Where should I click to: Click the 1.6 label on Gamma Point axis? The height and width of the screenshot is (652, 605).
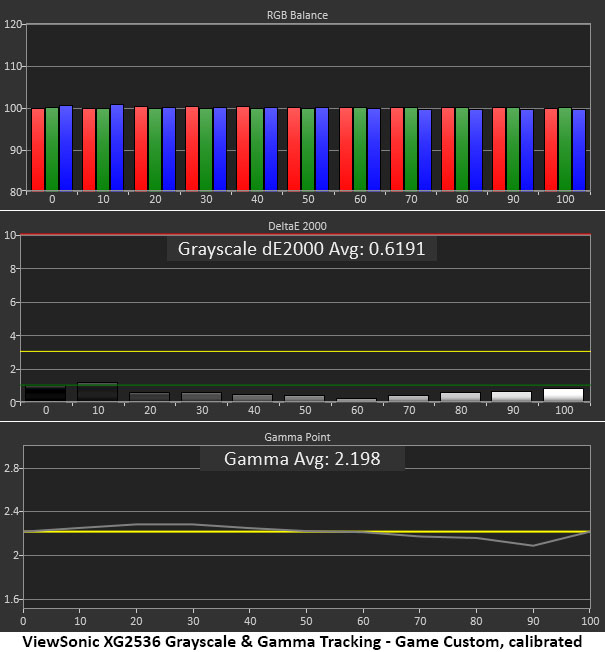click(x=12, y=599)
